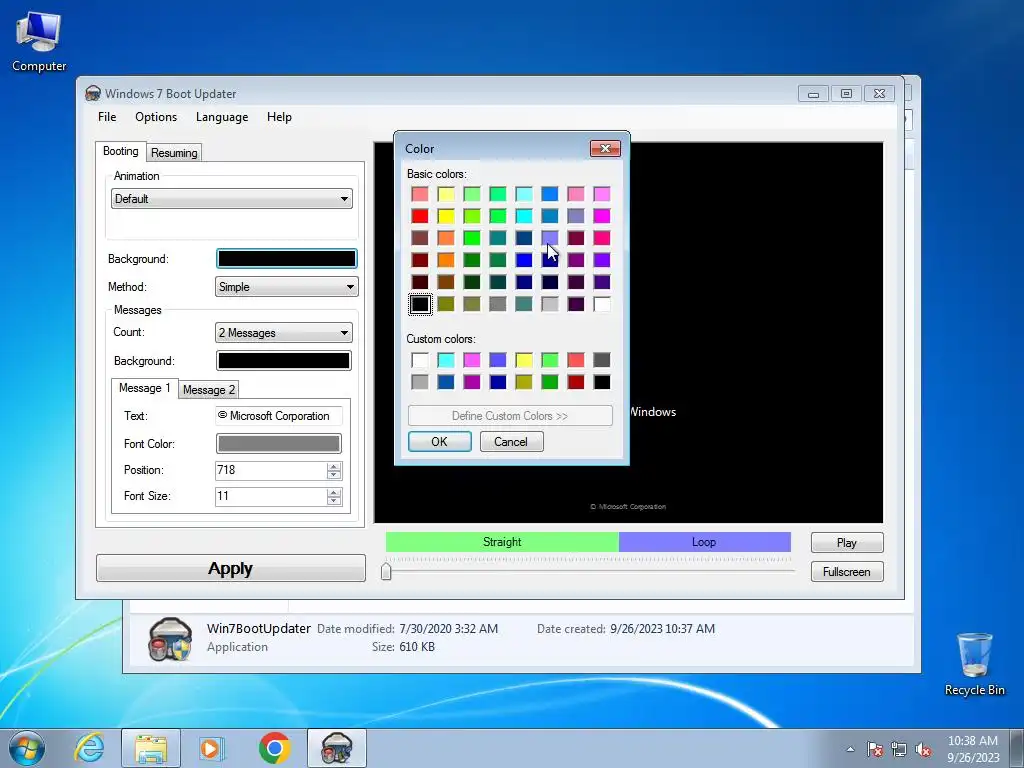The width and height of the screenshot is (1024, 768).
Task: Click Show desktop button at taskbar end
Action: click(x=1017, y=748)
